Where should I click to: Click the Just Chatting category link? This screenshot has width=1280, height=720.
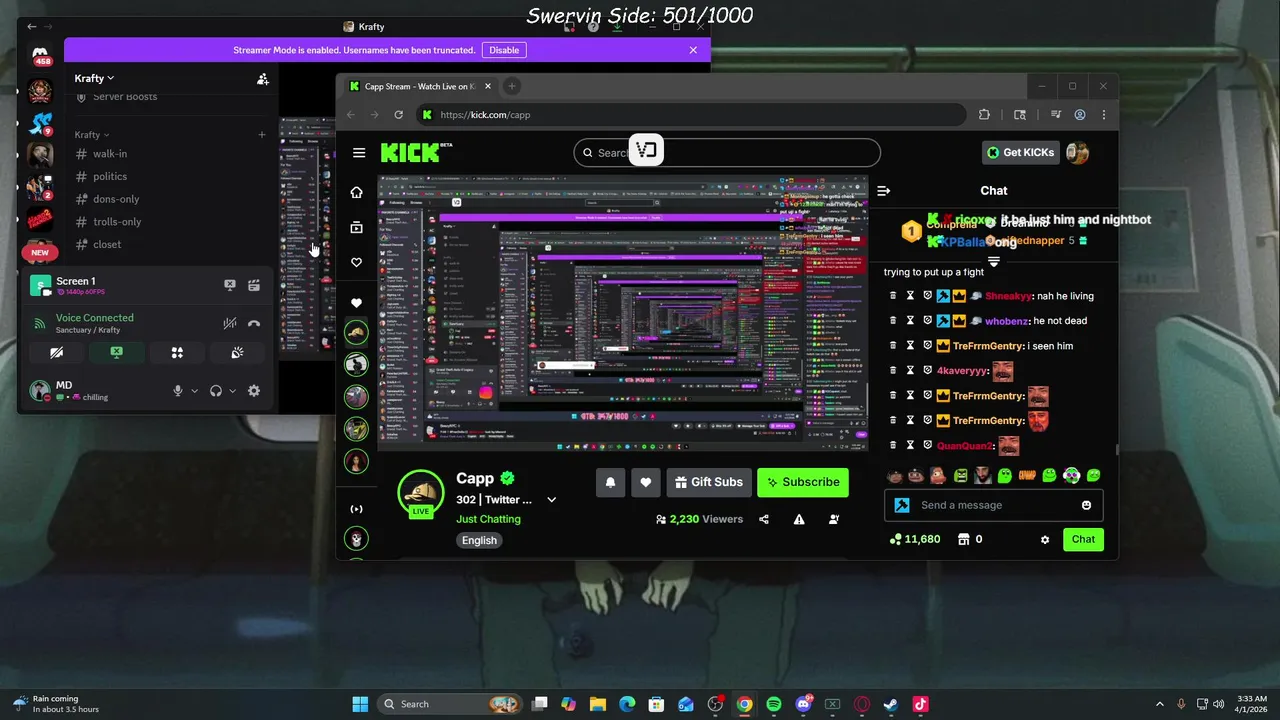pos(488,519)
